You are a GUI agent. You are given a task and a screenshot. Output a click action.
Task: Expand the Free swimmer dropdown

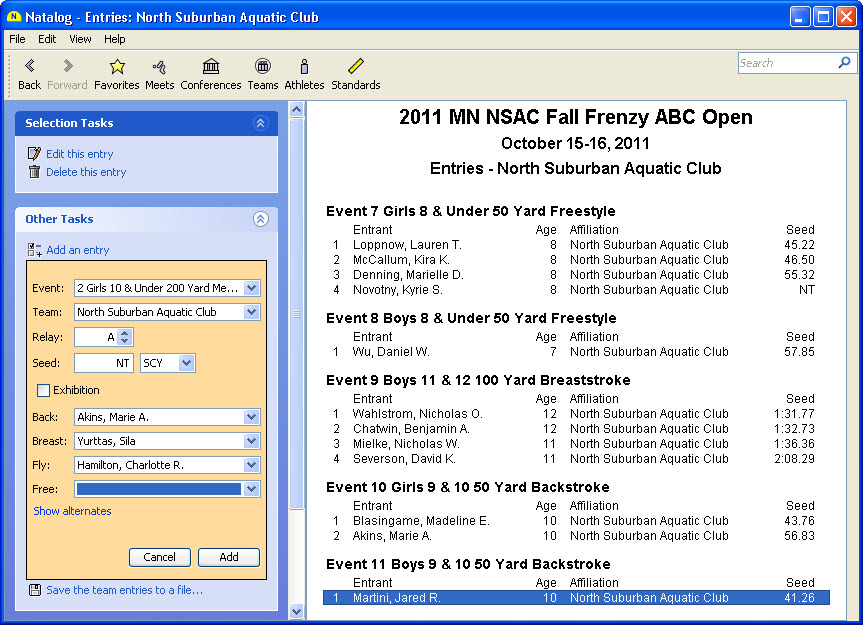pyautogui.click(x=251, y=489)
